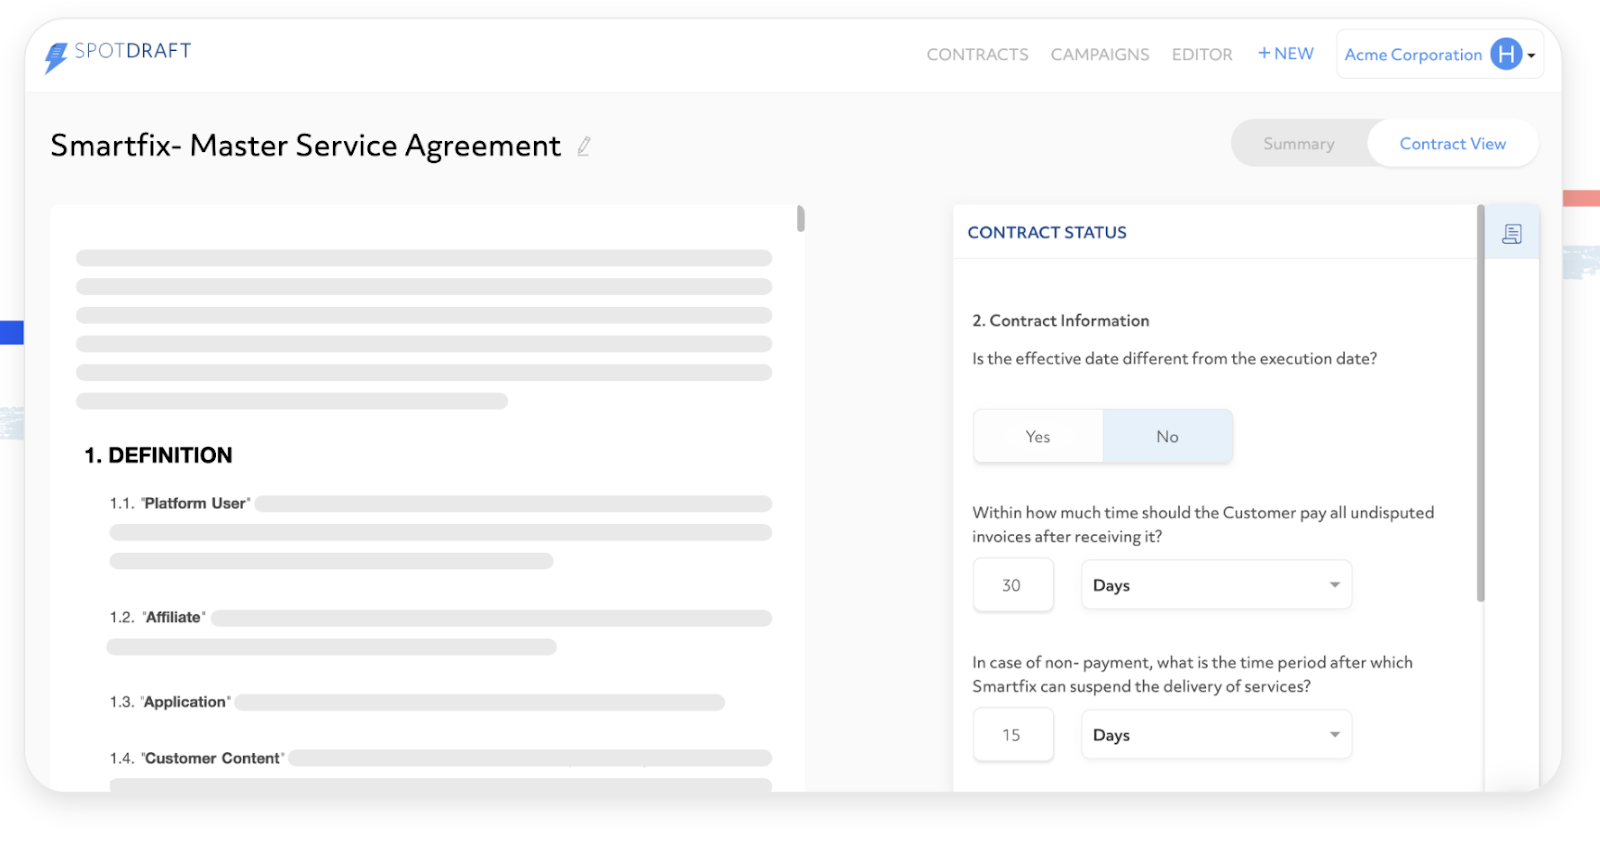Screen dimensions: 1600x855
Task: Click the 'Platform User' definition term
Action: (x=196, y=503)
